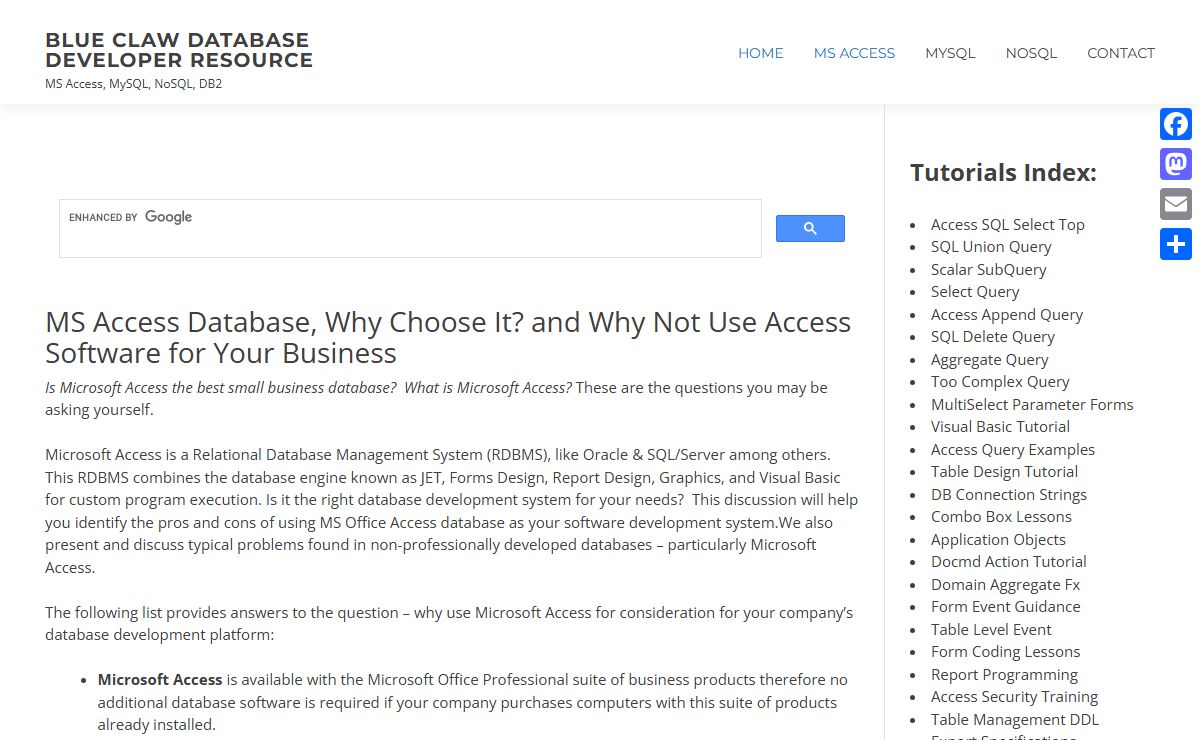The width and height of the screenshot is (1200, 740).
Task: Open the Report Programming link
Action: pyautogui.click(x=1005, y=674)
